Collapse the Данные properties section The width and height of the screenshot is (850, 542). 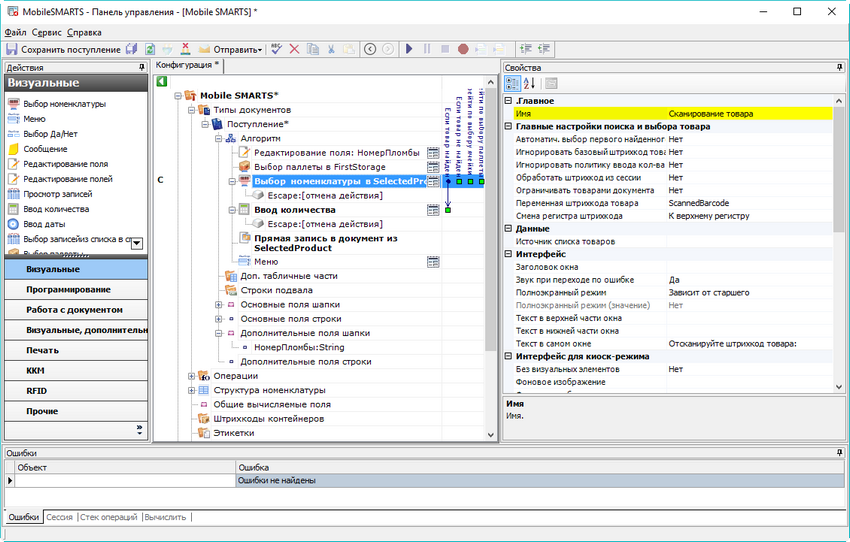coord(508,228)
